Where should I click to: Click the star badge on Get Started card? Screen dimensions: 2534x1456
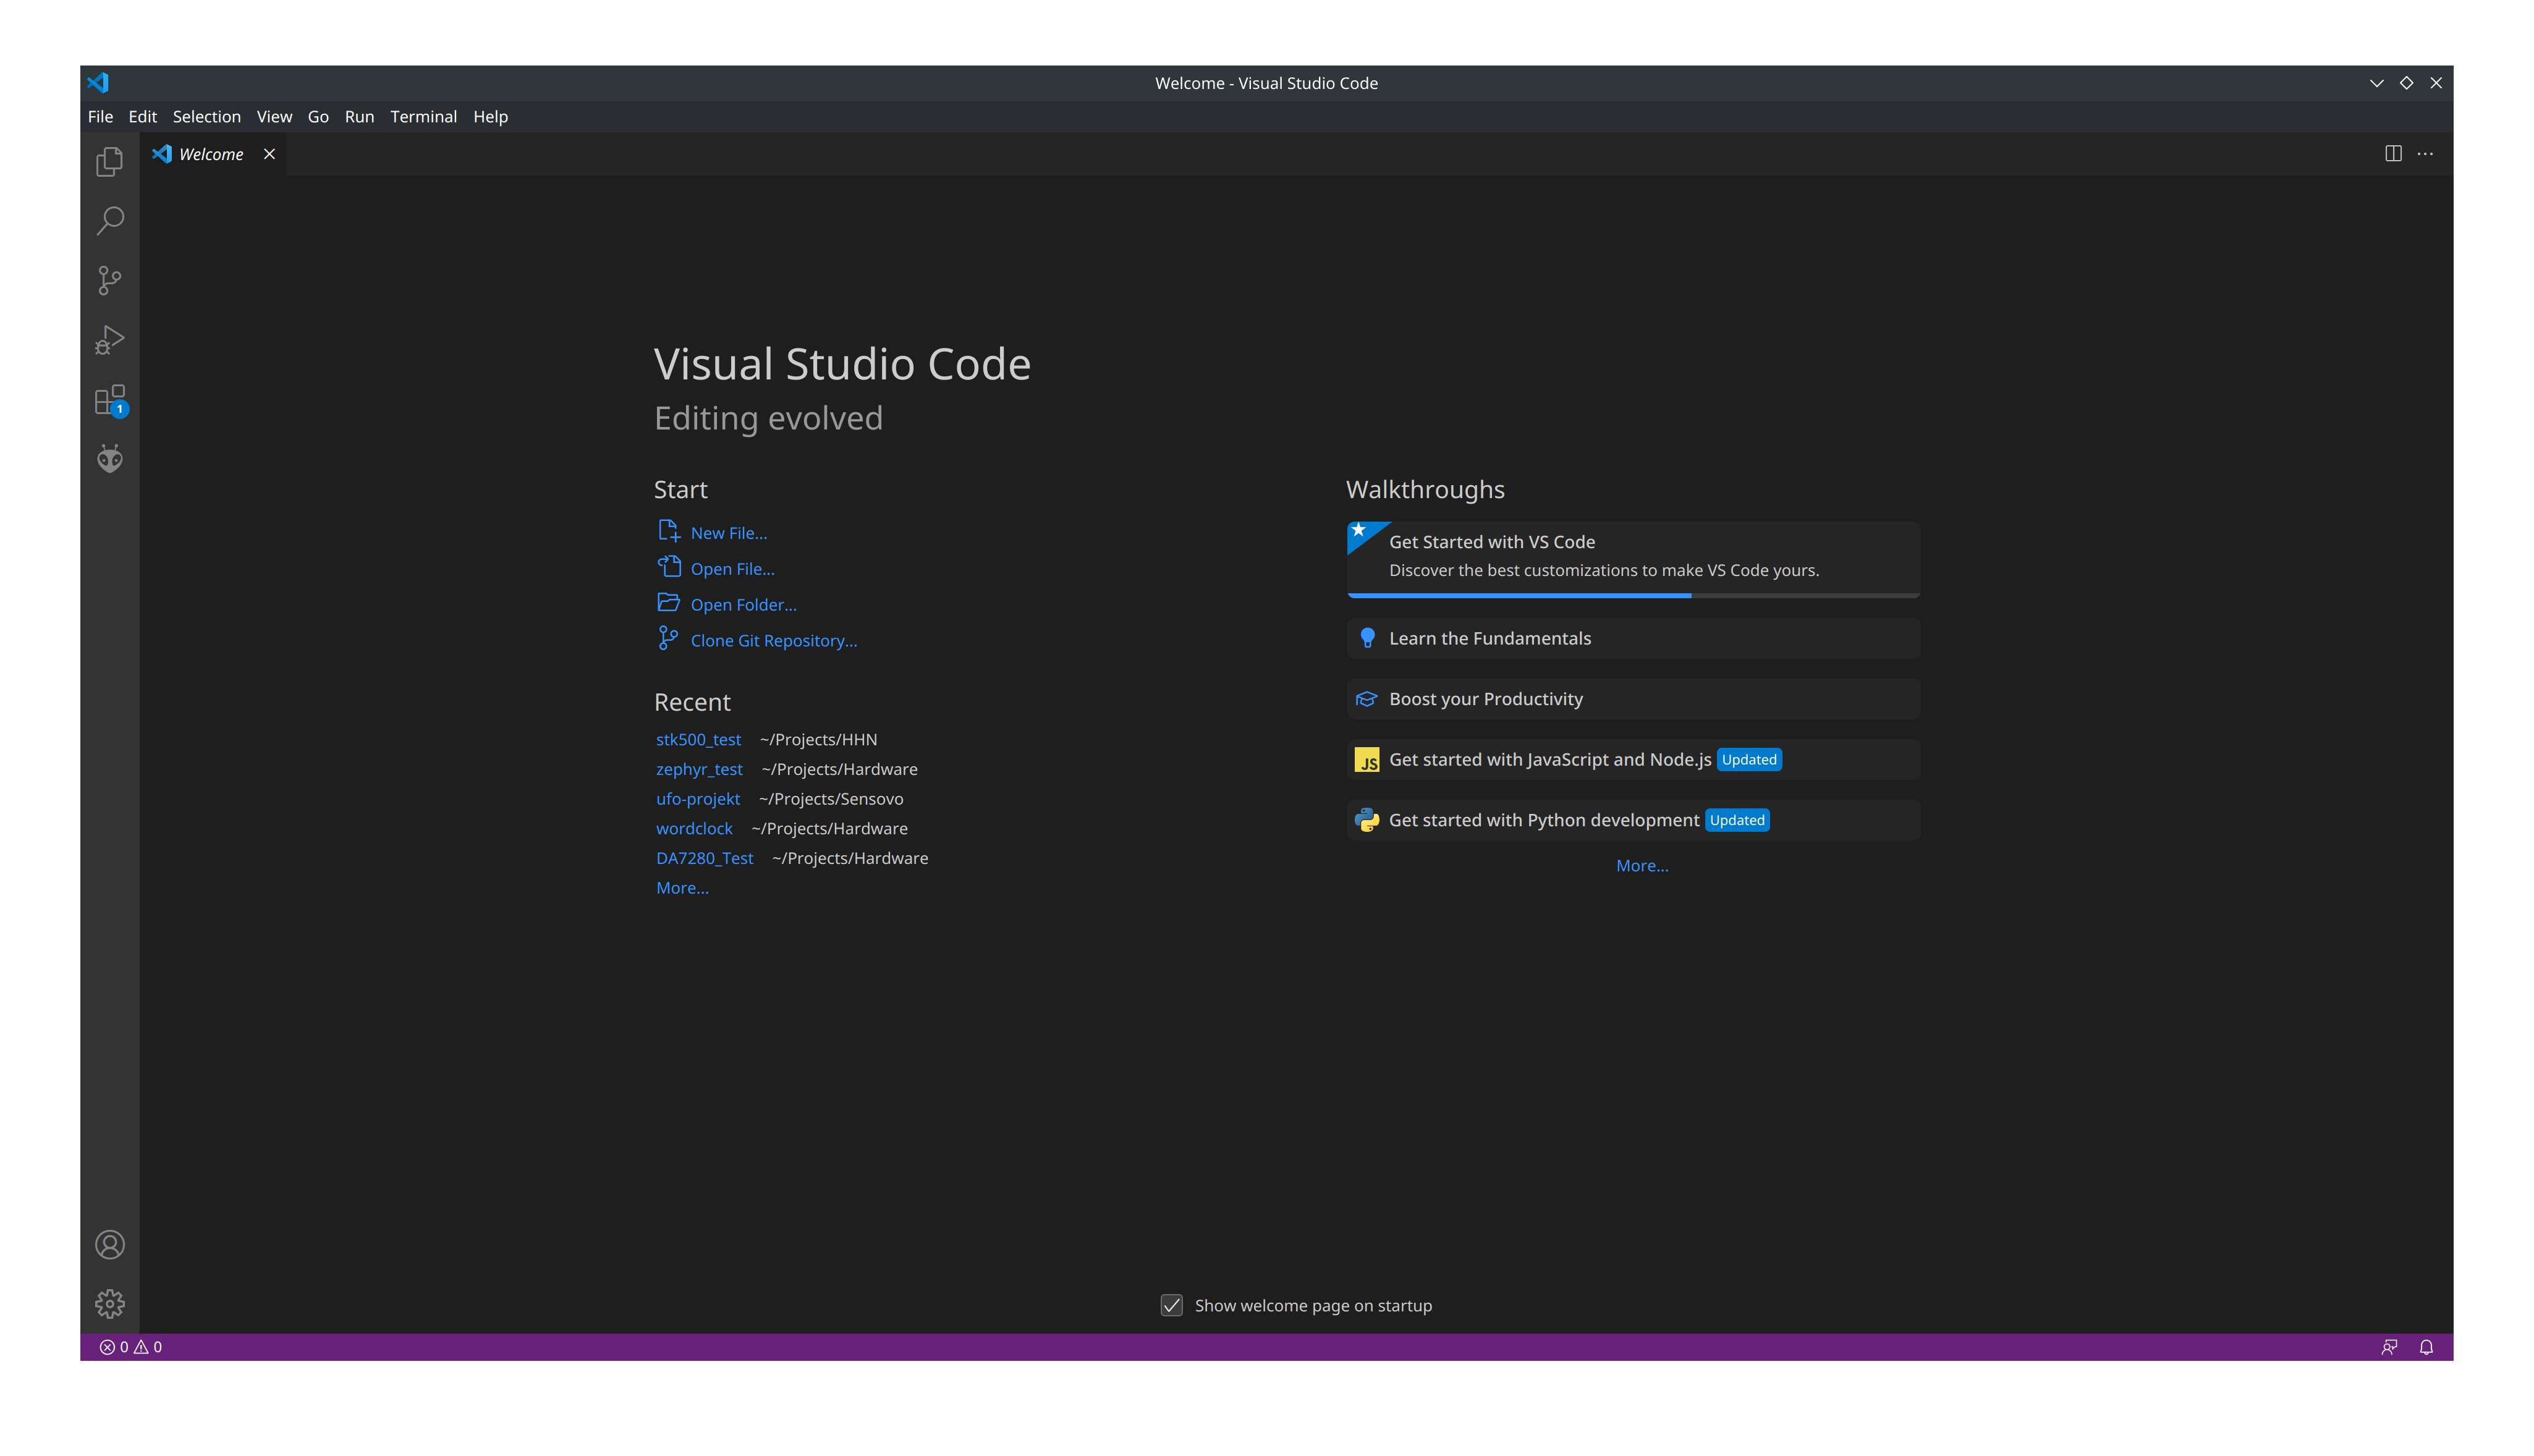point(1359,531)
